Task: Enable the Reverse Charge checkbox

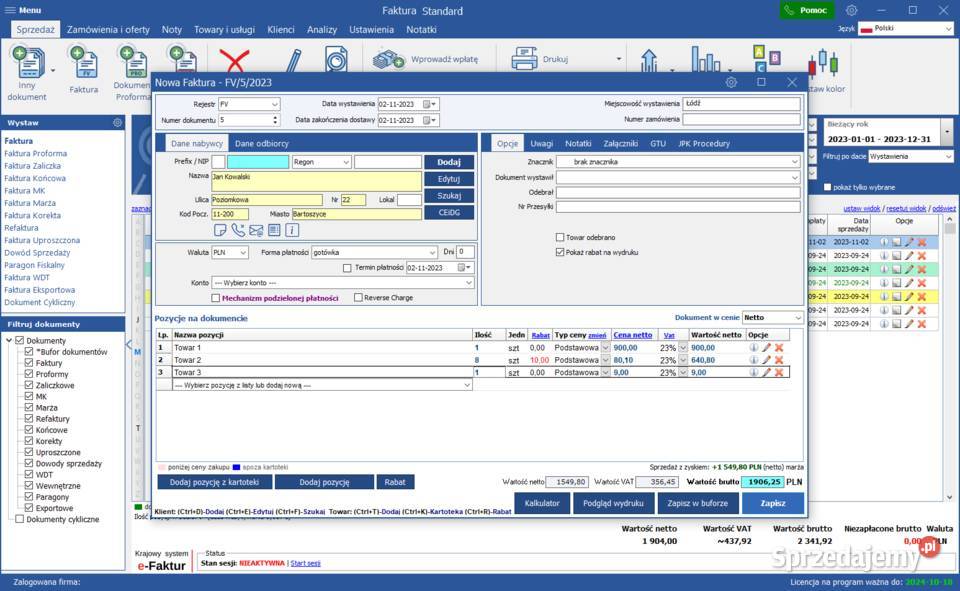Action: [358, 297]
